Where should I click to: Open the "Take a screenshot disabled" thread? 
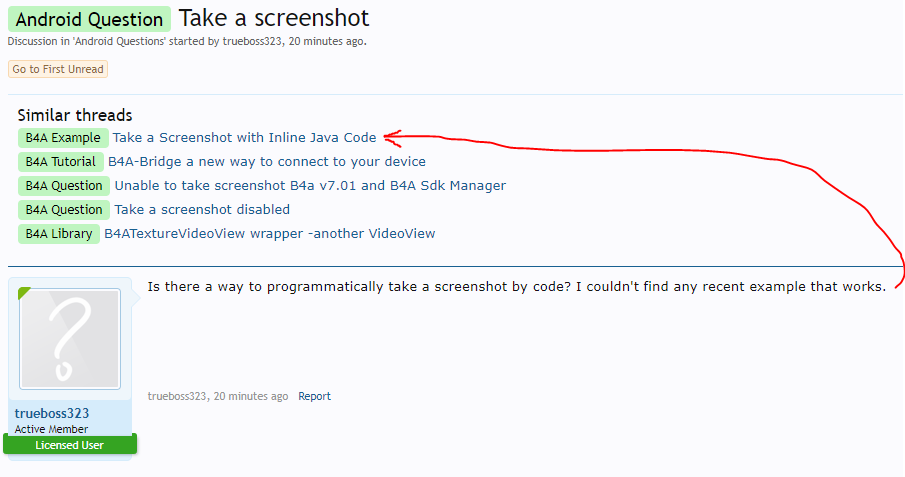point(202,210)
